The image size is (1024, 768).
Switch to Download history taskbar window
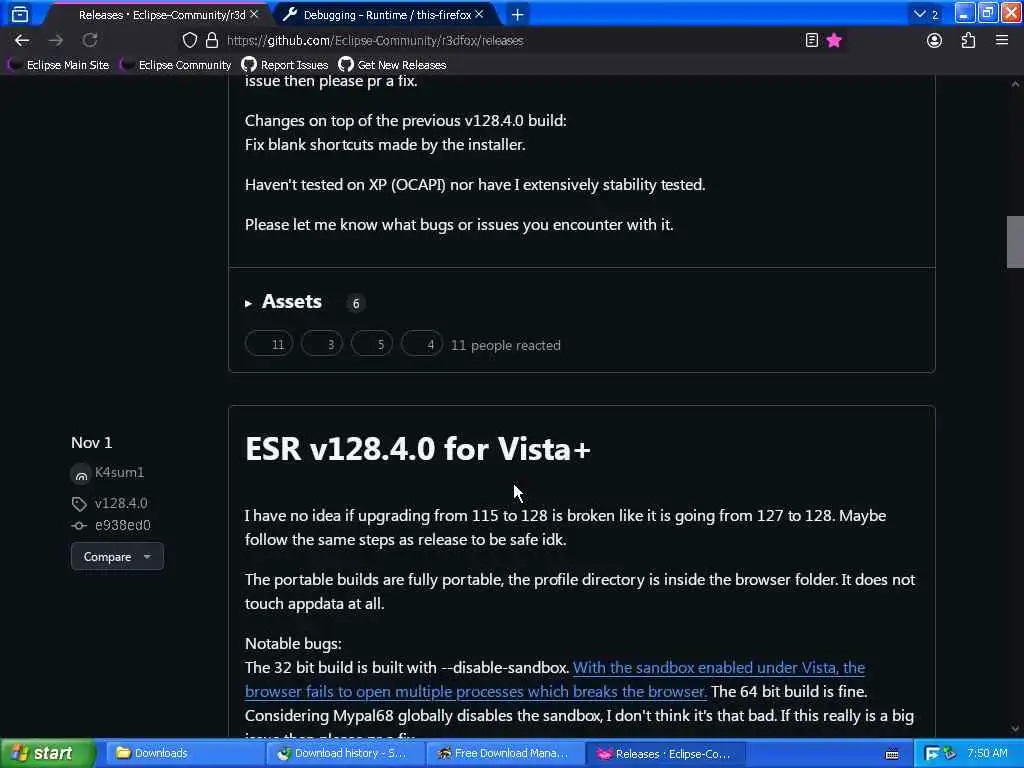tap(345, 754)
